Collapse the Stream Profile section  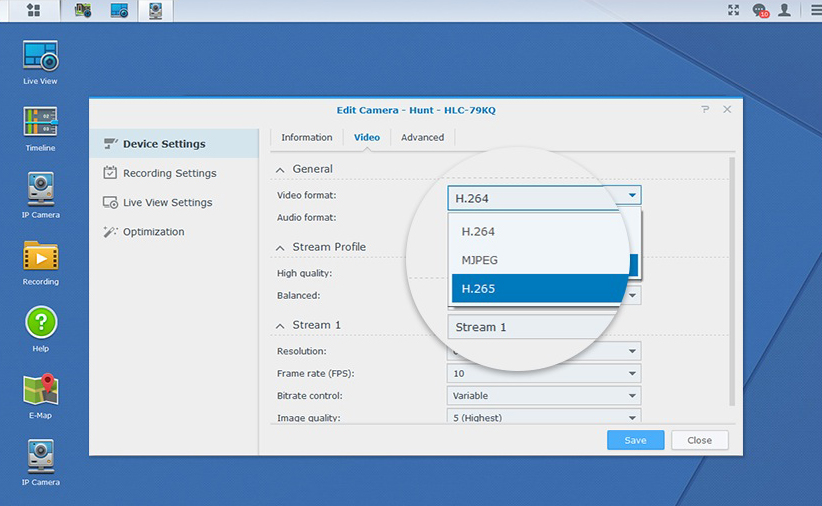click(x=281, y=247)
